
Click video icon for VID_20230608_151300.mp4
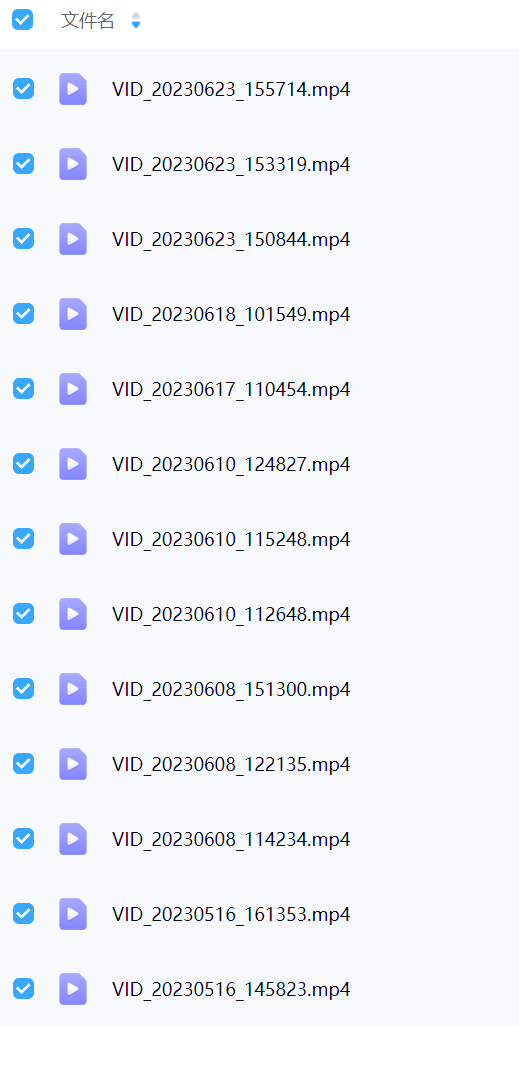click(x=73, y=689)
